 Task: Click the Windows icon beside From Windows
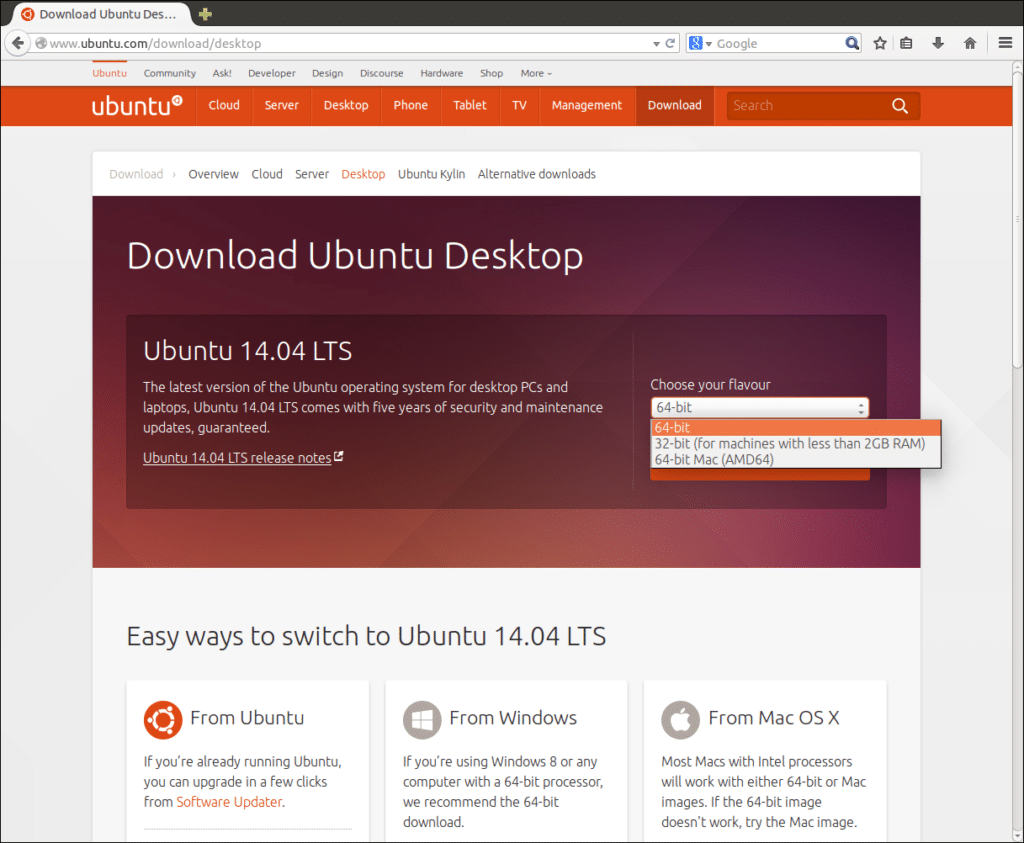[422, 720]
